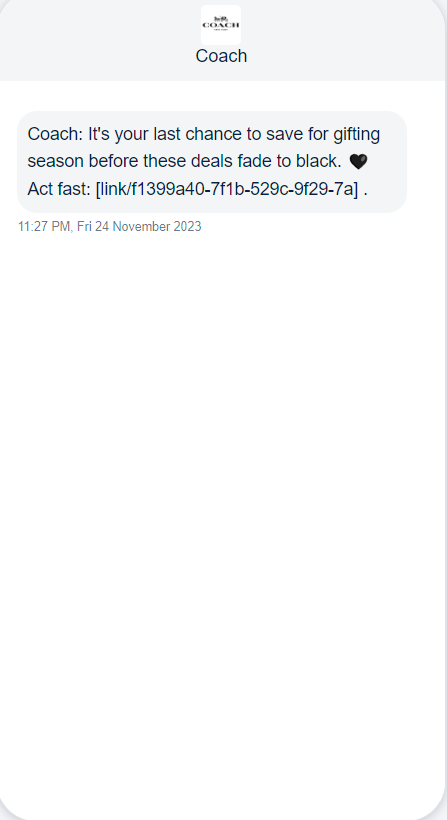Click the 'Coach:' prefix in the message
The width and height of the screenshot is (447, 820).
pyautogui.click(x=55, y=134)
